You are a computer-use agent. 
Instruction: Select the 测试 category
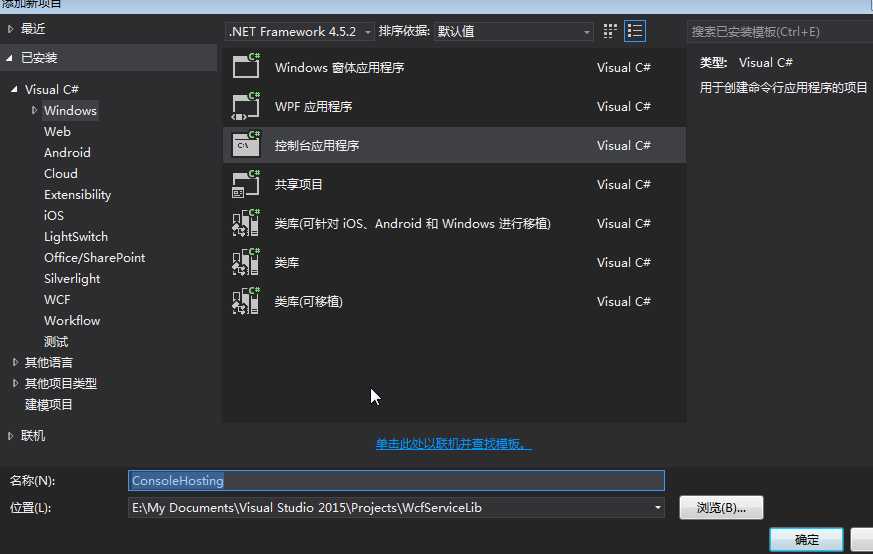(56, 342)
